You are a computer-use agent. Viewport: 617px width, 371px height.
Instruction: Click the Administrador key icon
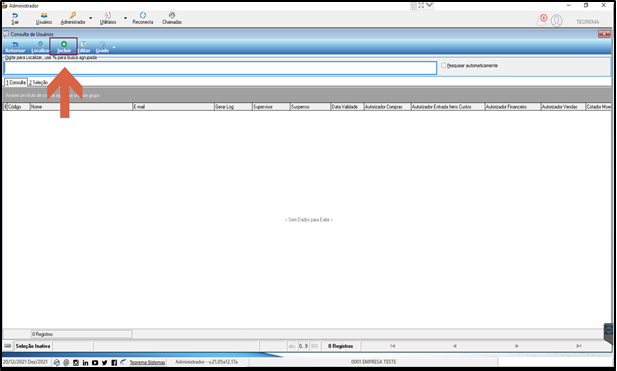[73, 15]
